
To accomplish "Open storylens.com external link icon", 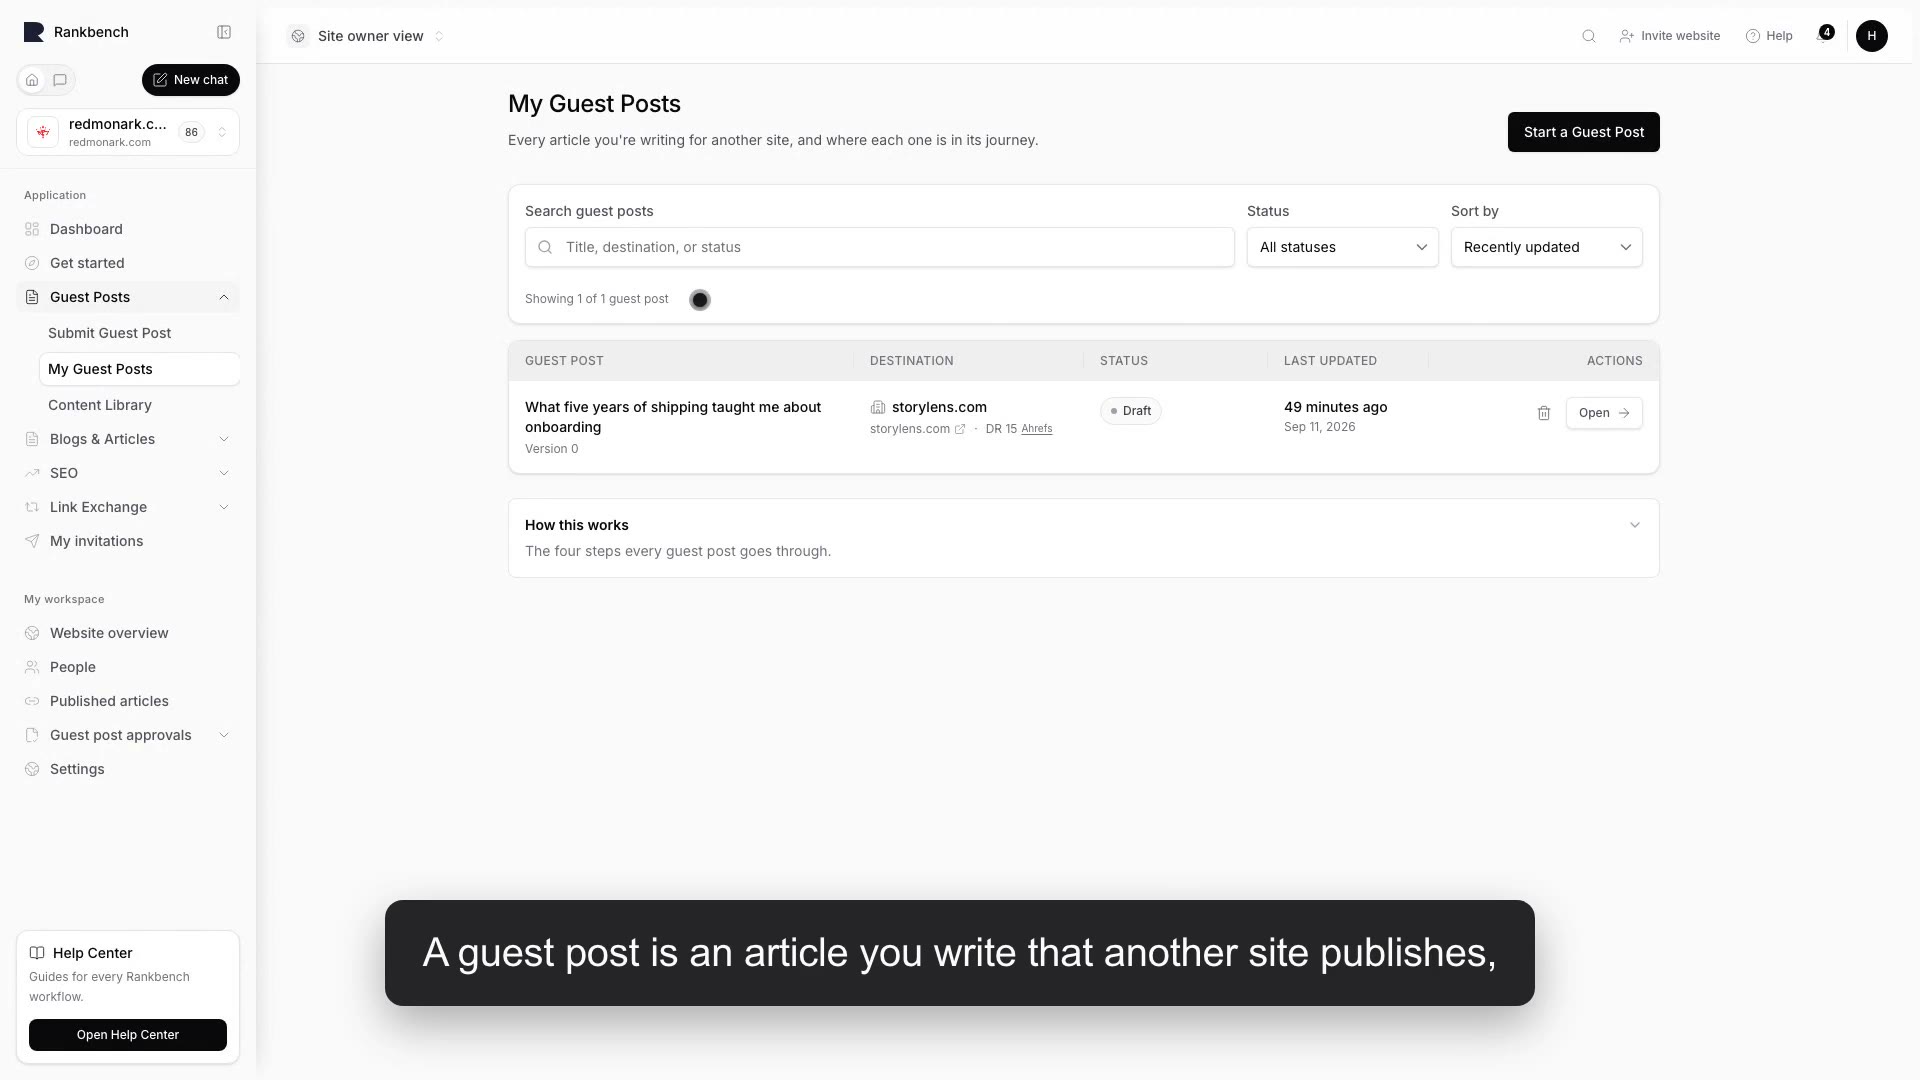I will click(960, 429).
